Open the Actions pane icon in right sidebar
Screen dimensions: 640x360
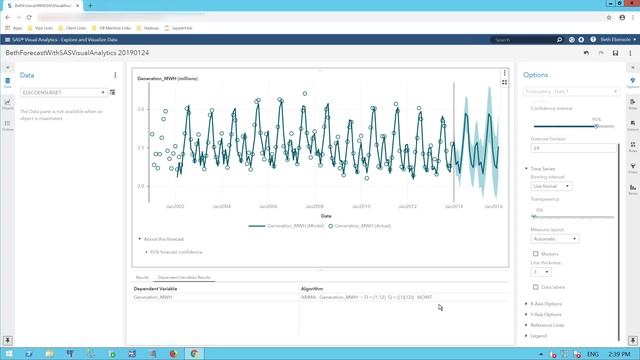[x=633, y=125]
